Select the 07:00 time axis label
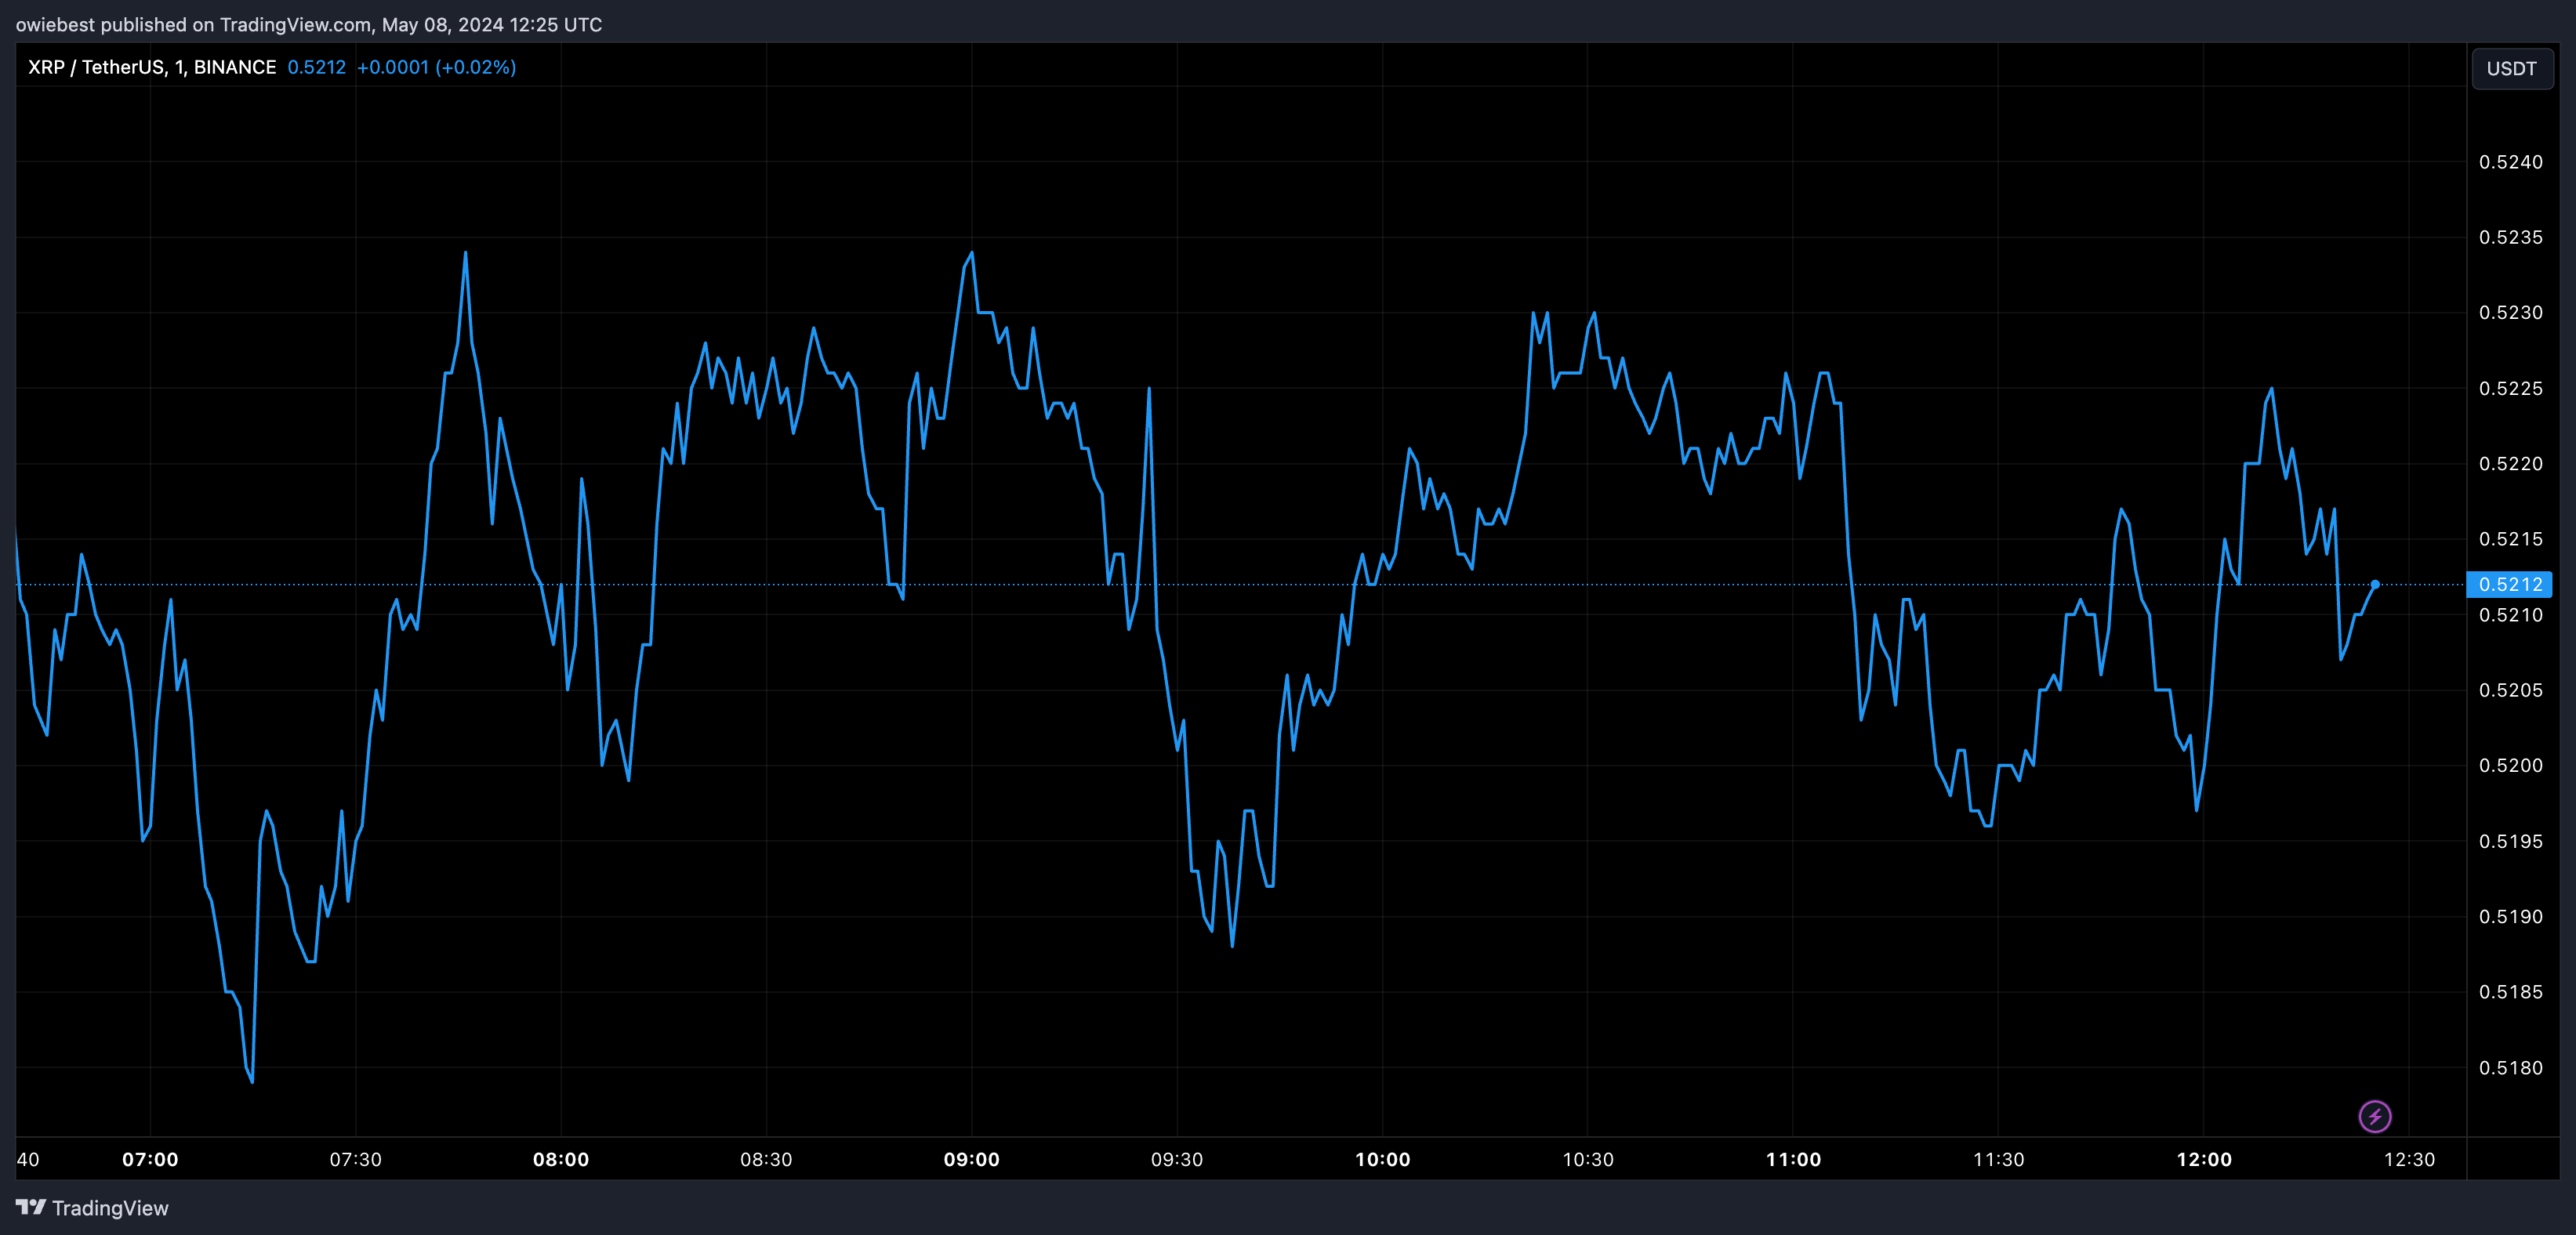 pyautogui.click(x=150, y=1159)
